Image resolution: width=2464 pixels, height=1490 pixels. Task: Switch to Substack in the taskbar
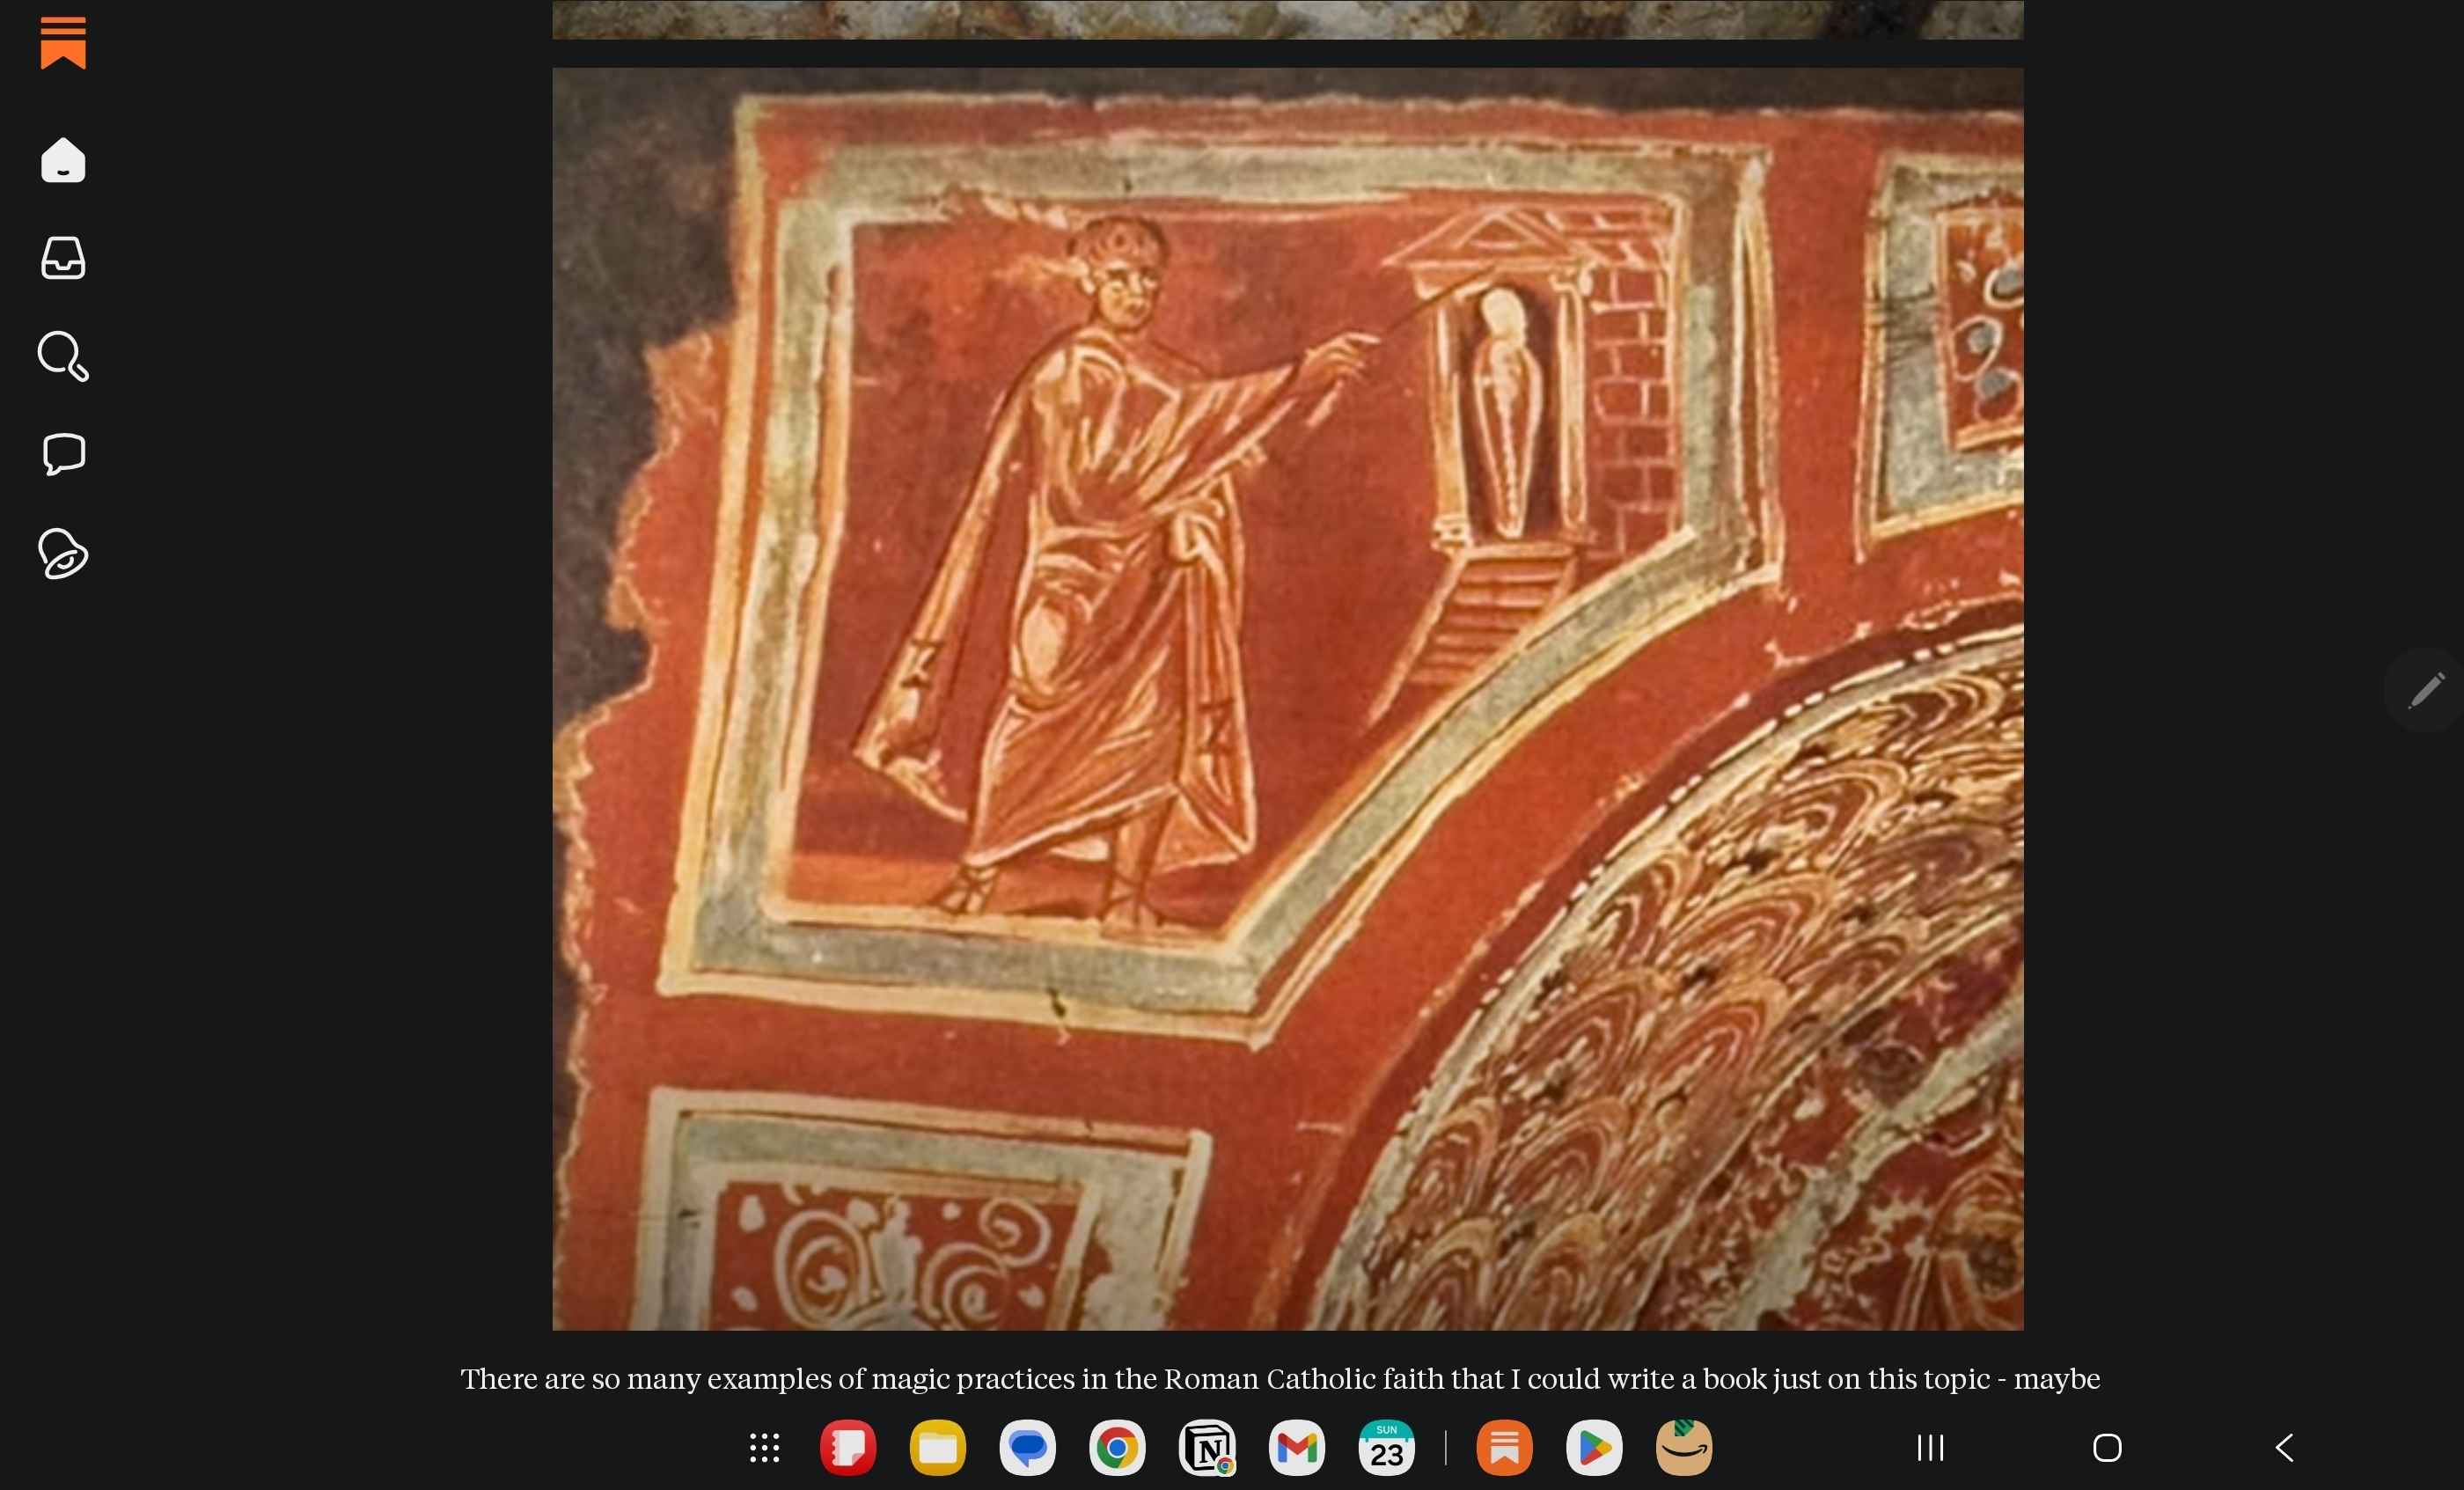(1504, 1447)
